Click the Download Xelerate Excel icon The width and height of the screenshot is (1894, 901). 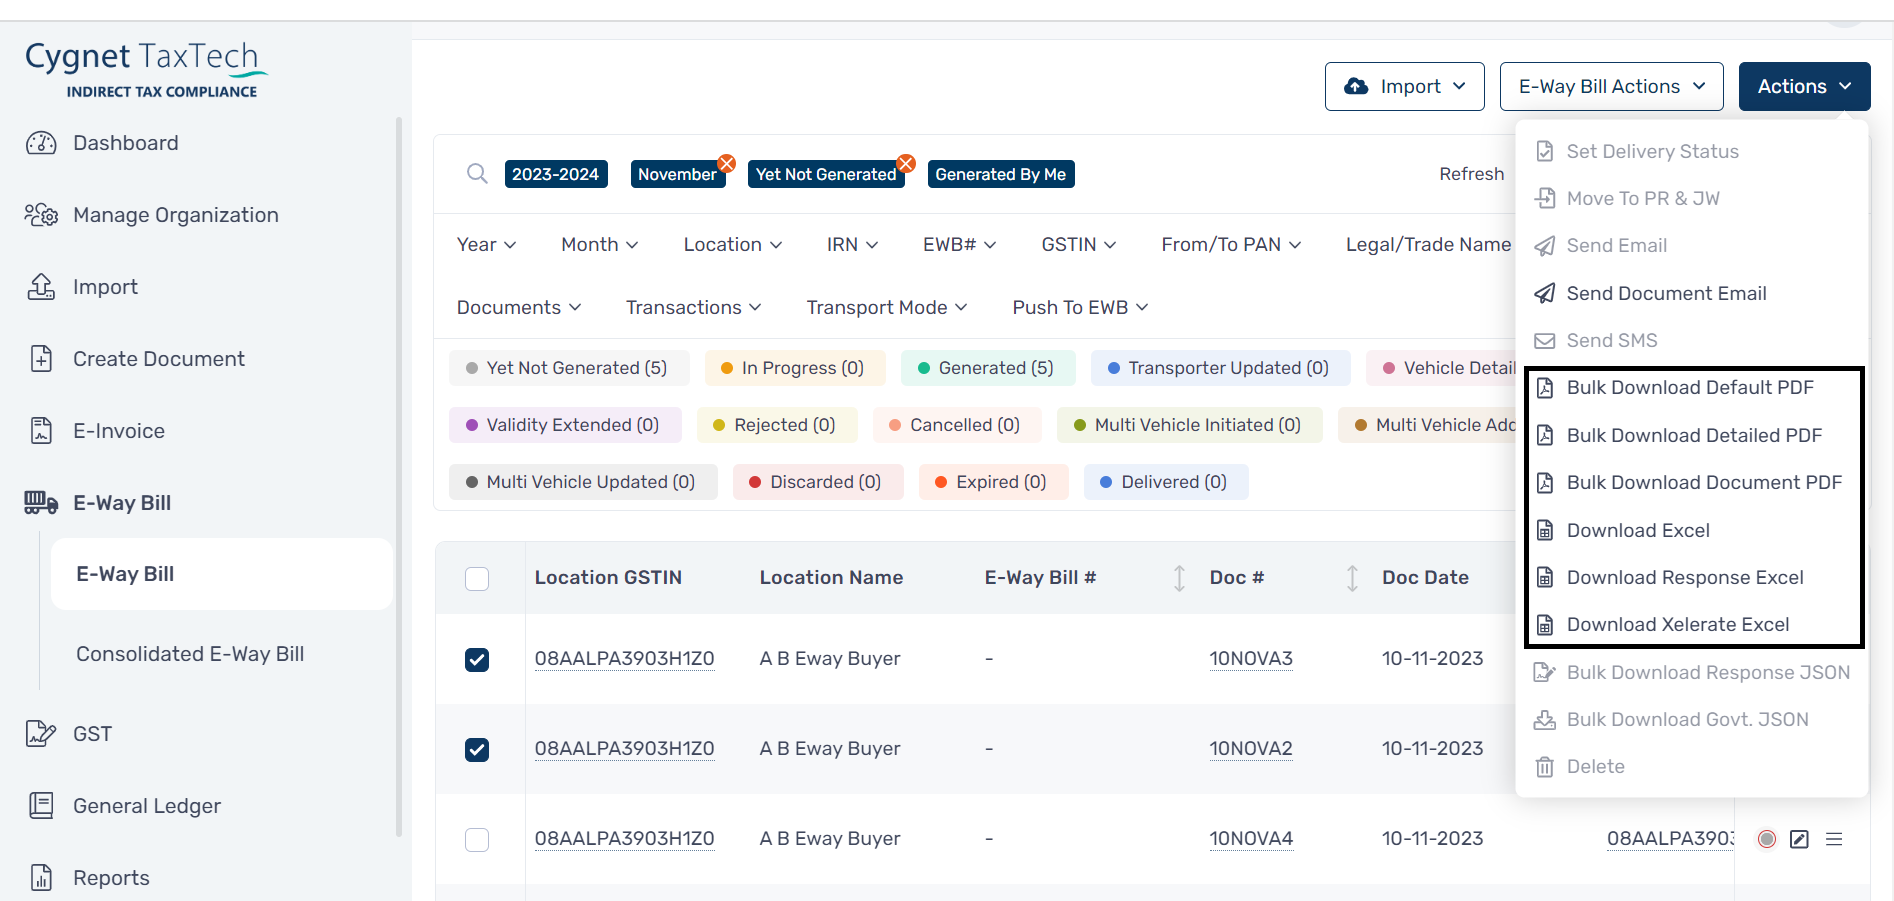coord(1545,625)
